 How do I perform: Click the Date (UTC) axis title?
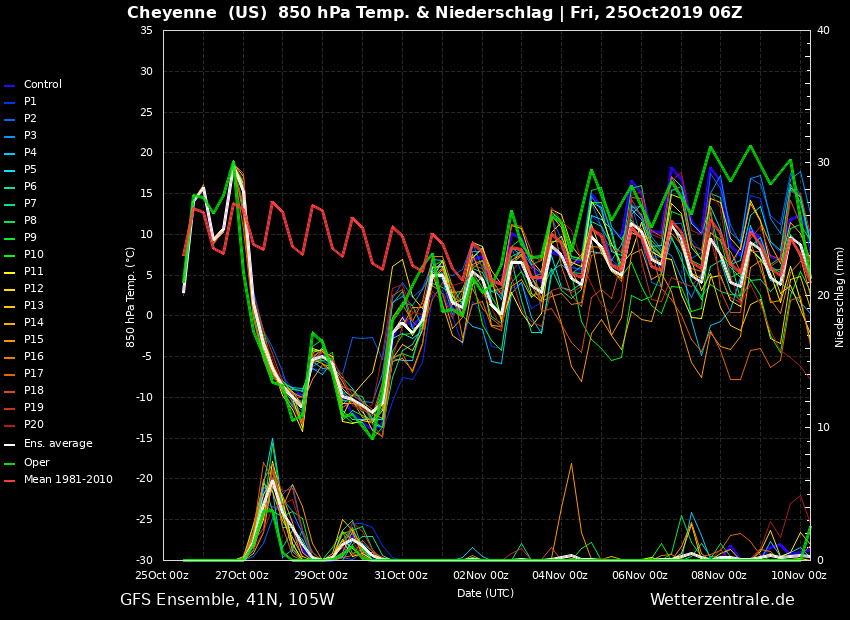[485, 593]
